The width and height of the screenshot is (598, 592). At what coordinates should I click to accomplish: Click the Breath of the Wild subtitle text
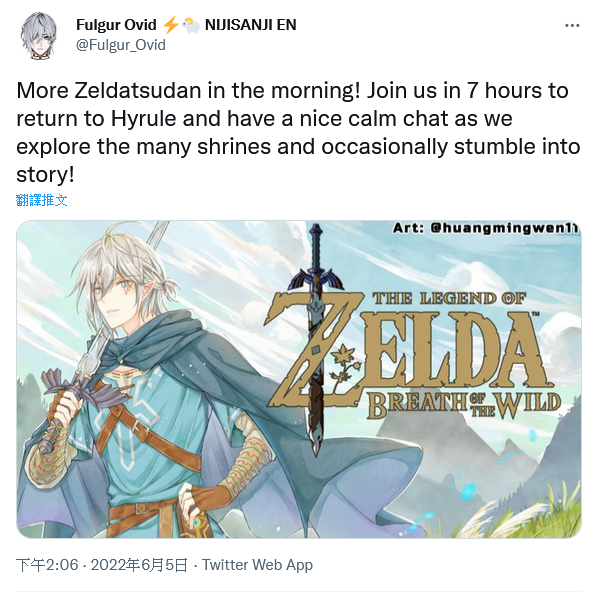tap(463, 405)
